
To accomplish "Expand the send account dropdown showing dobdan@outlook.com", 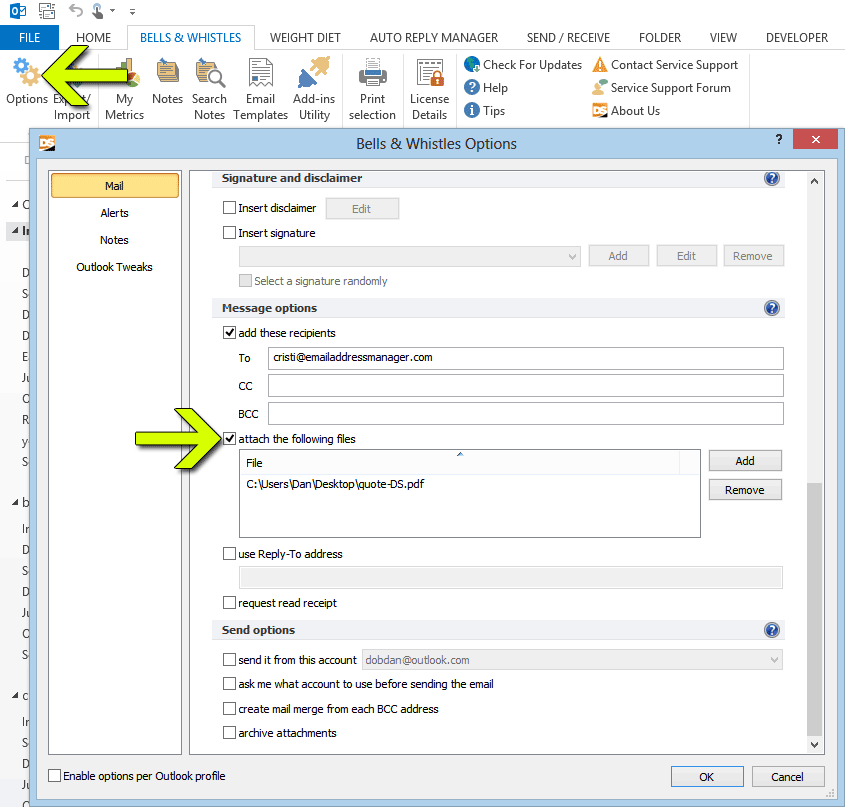I will [774, 659].
